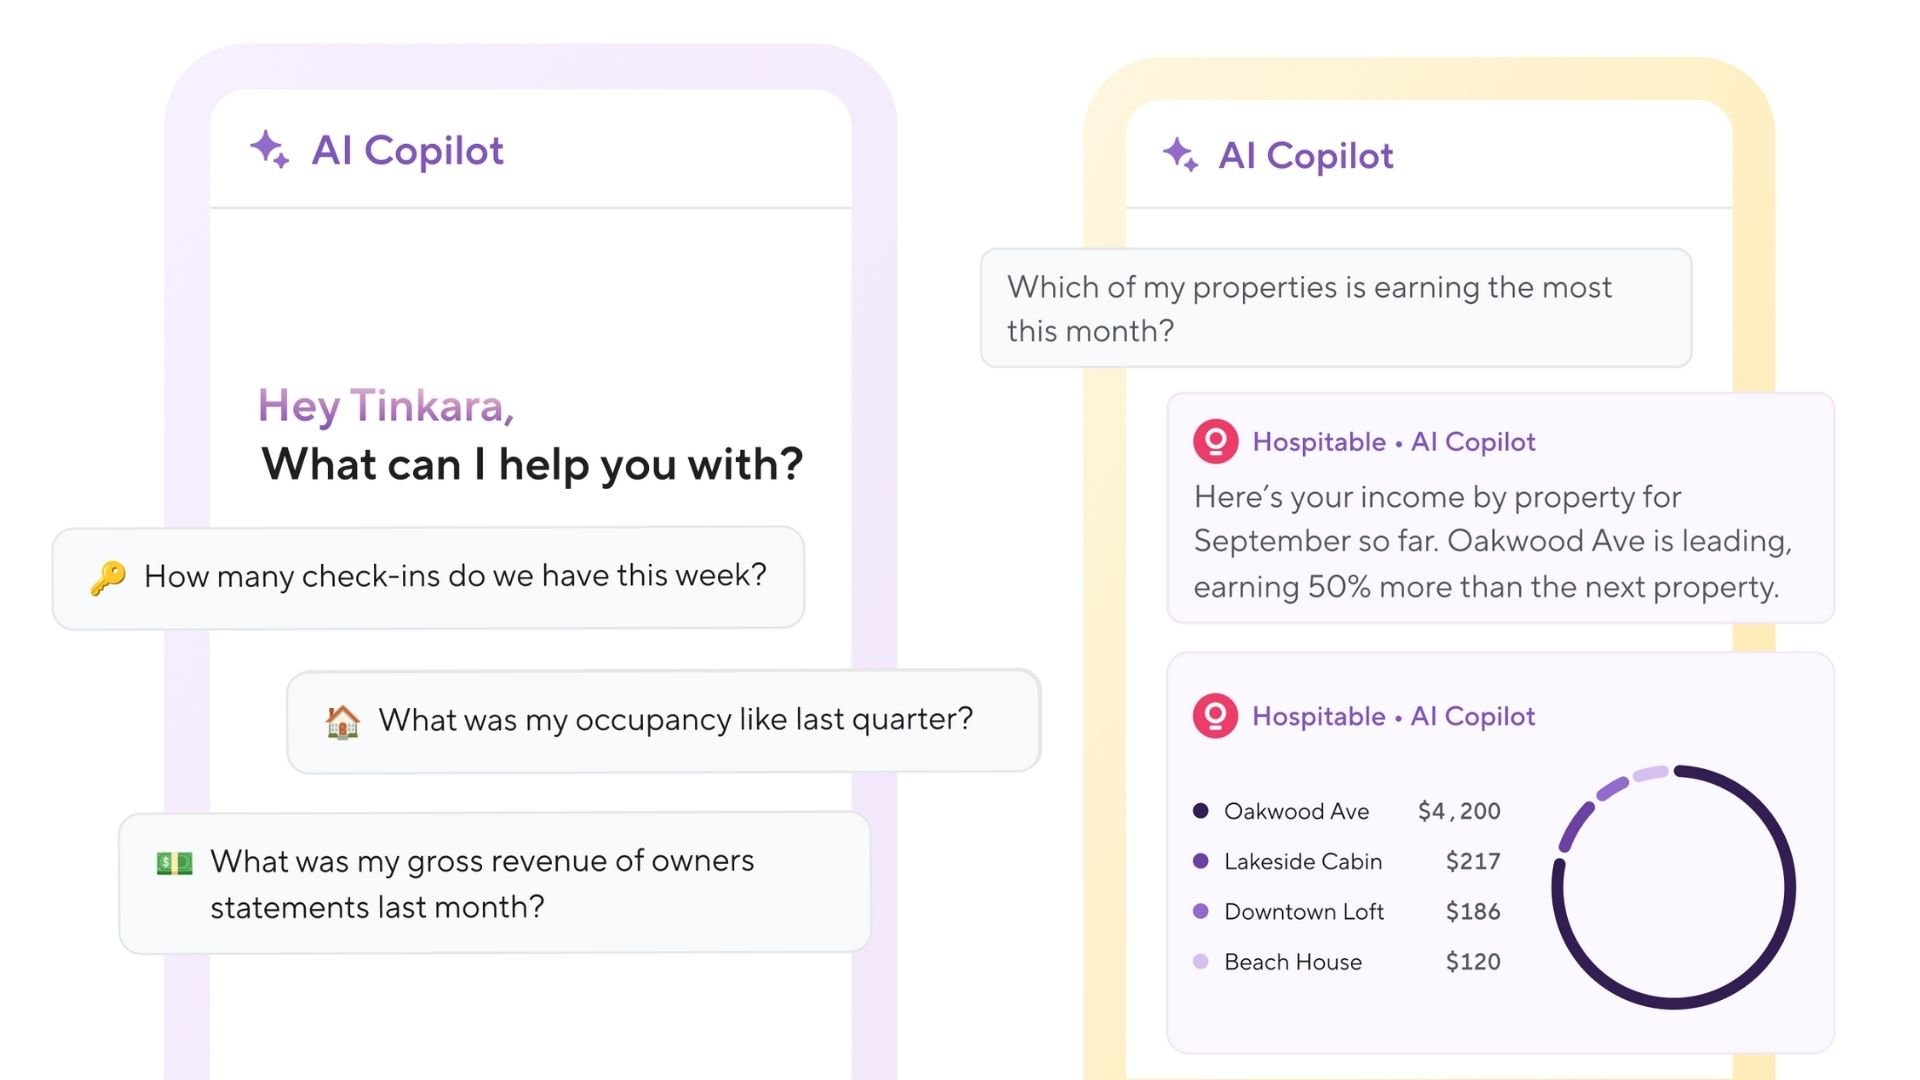Image resolution: width=1920 pixels, height=1080 pixels.
Task: Click the Hospitable logo on the chart card
Action: (1215, 716)
